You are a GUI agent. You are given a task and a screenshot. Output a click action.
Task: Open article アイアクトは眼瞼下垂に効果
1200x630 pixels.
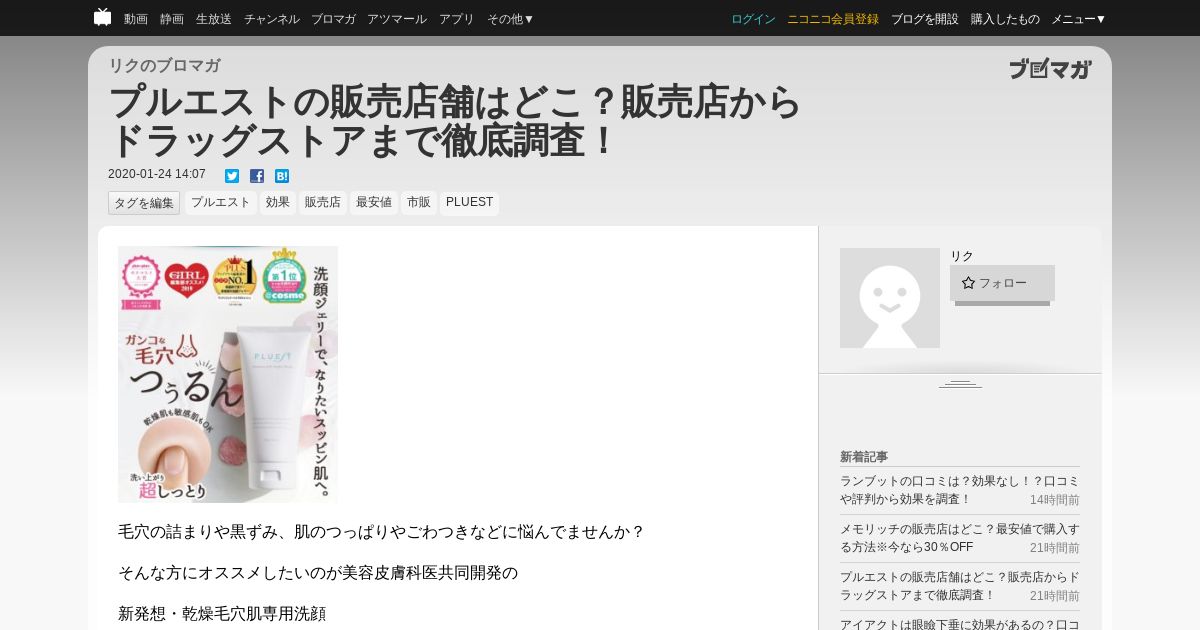(x=960, y=624)
